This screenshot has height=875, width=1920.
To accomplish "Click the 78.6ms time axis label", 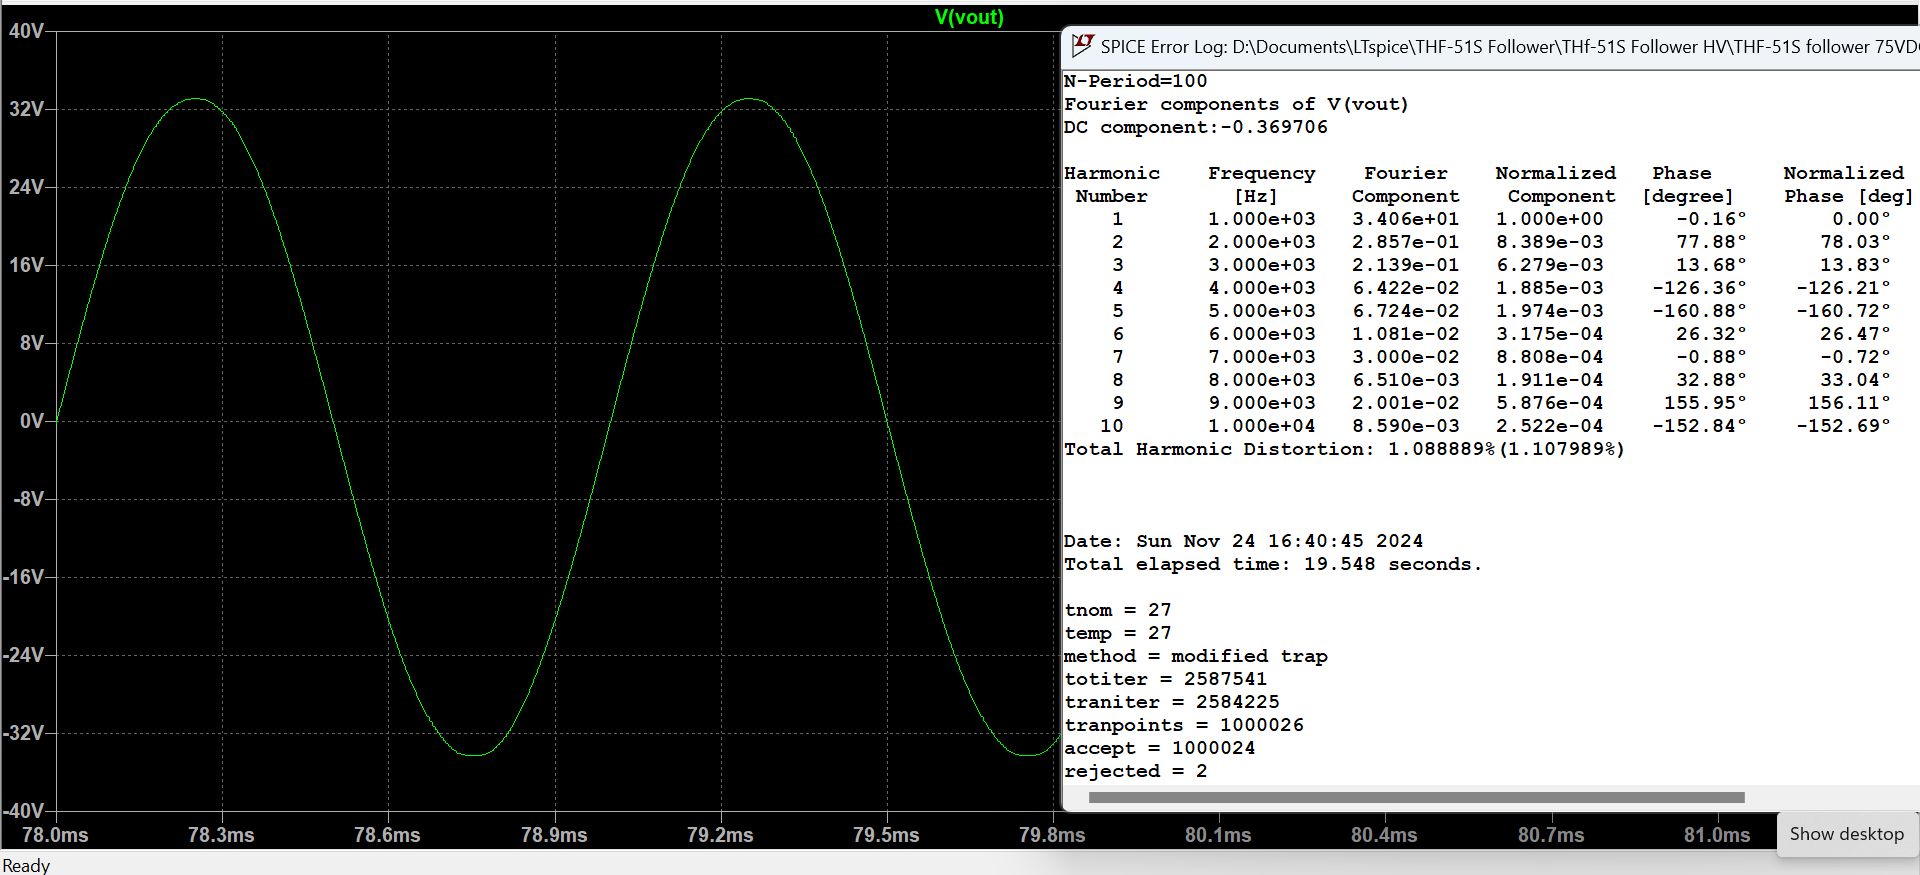I will (387, 835).
